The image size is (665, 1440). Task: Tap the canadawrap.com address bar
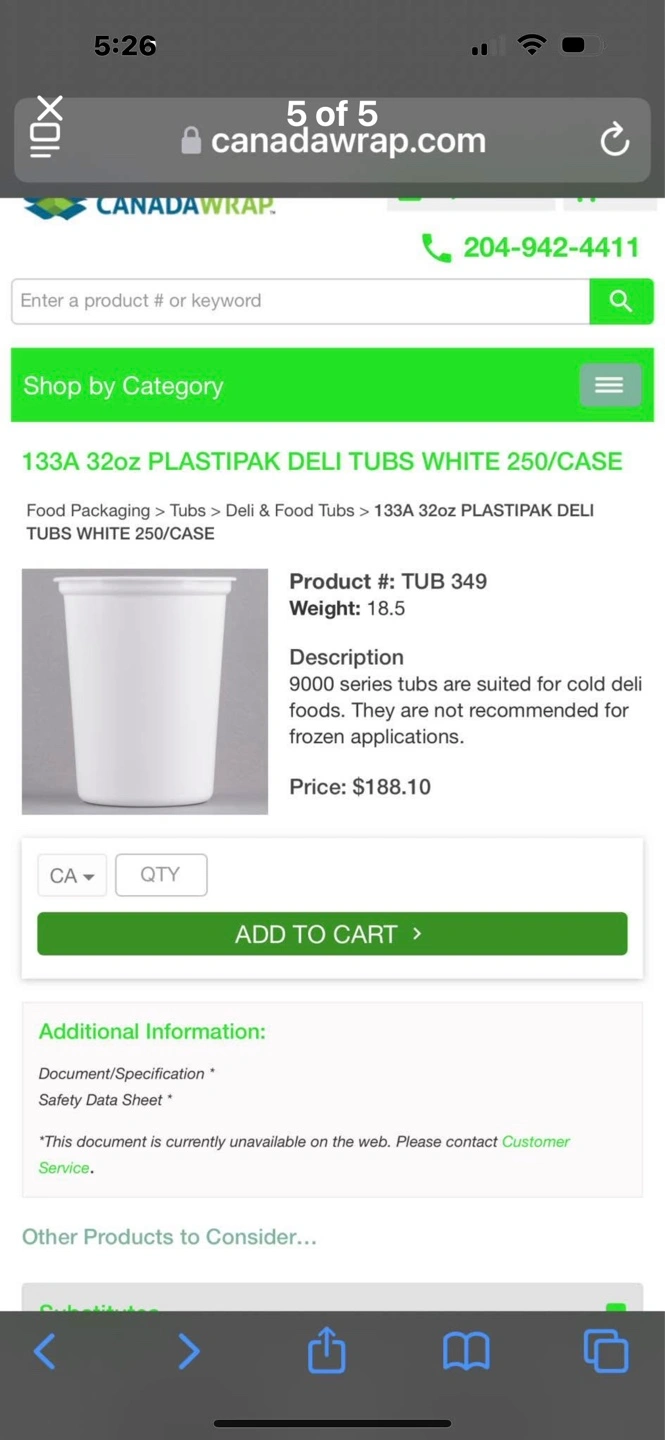pyautogui.click(x=347, y=141)
